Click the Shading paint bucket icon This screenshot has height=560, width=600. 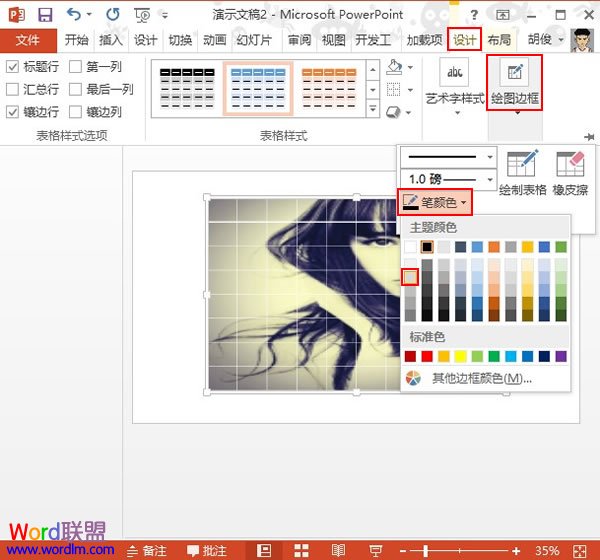(394, 67)
